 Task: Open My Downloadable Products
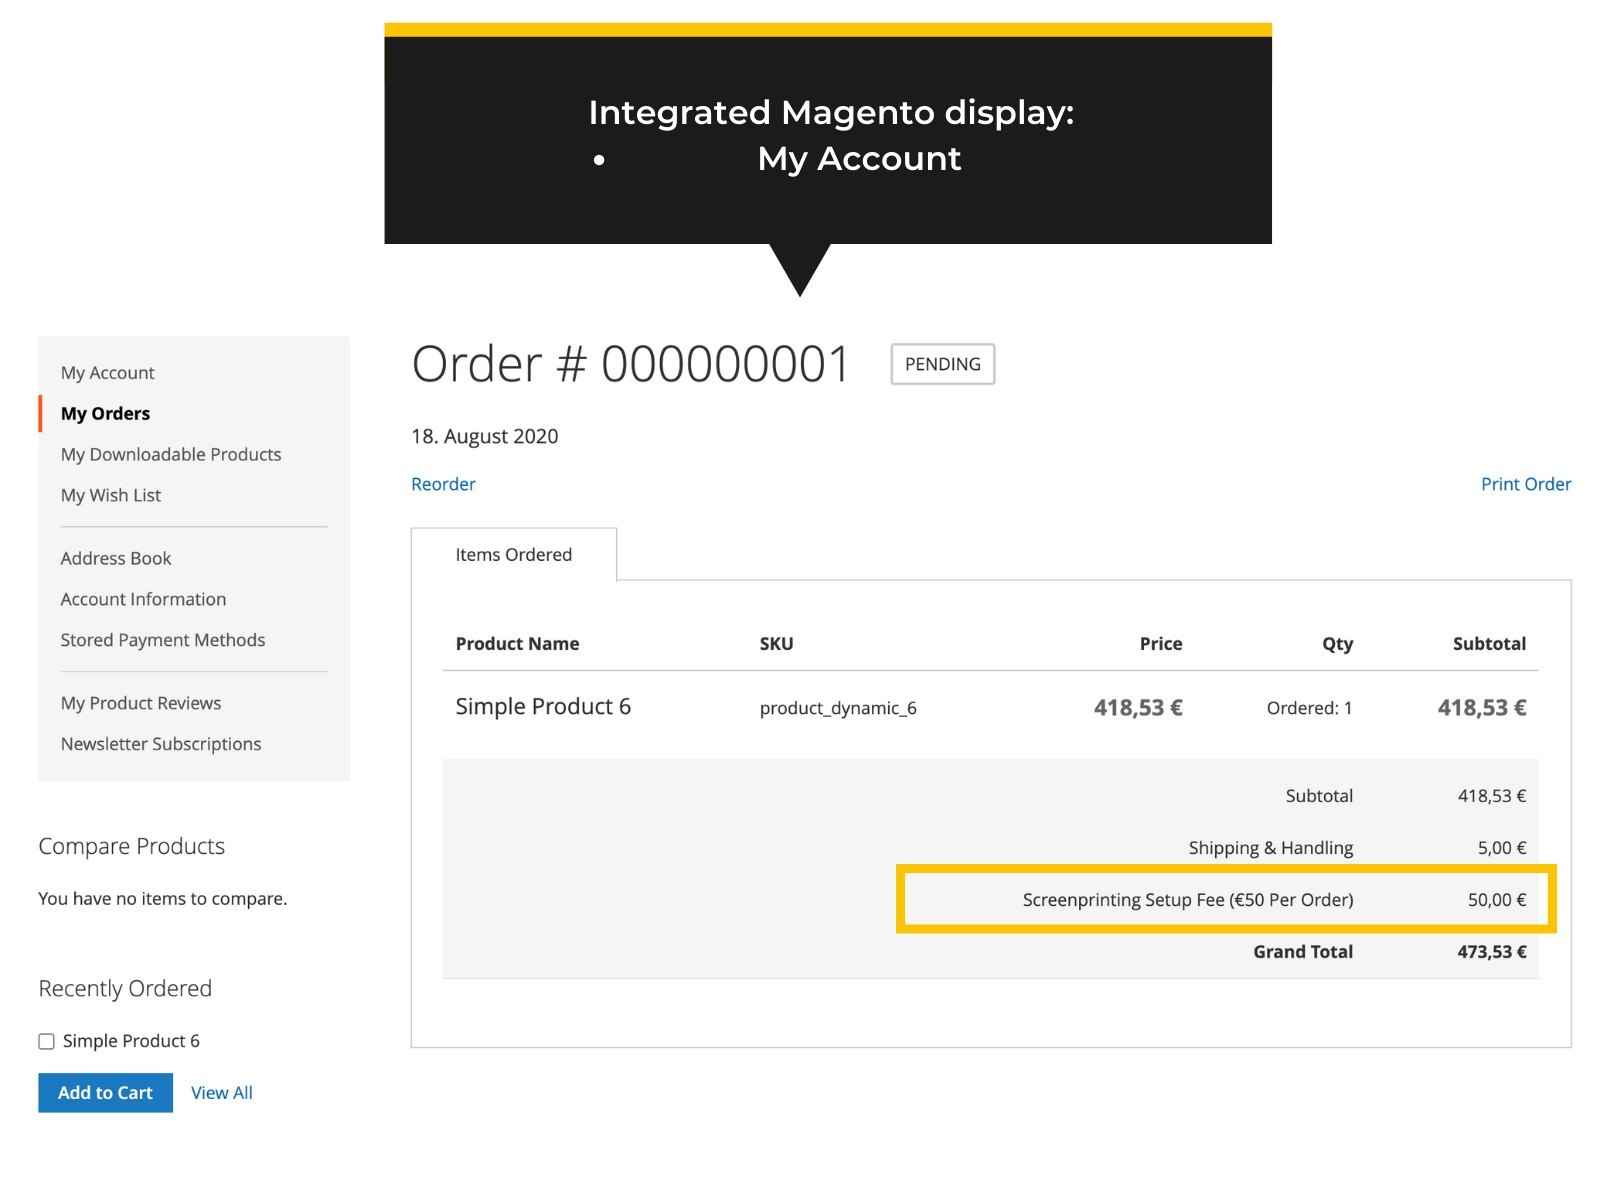click(171, 454)
